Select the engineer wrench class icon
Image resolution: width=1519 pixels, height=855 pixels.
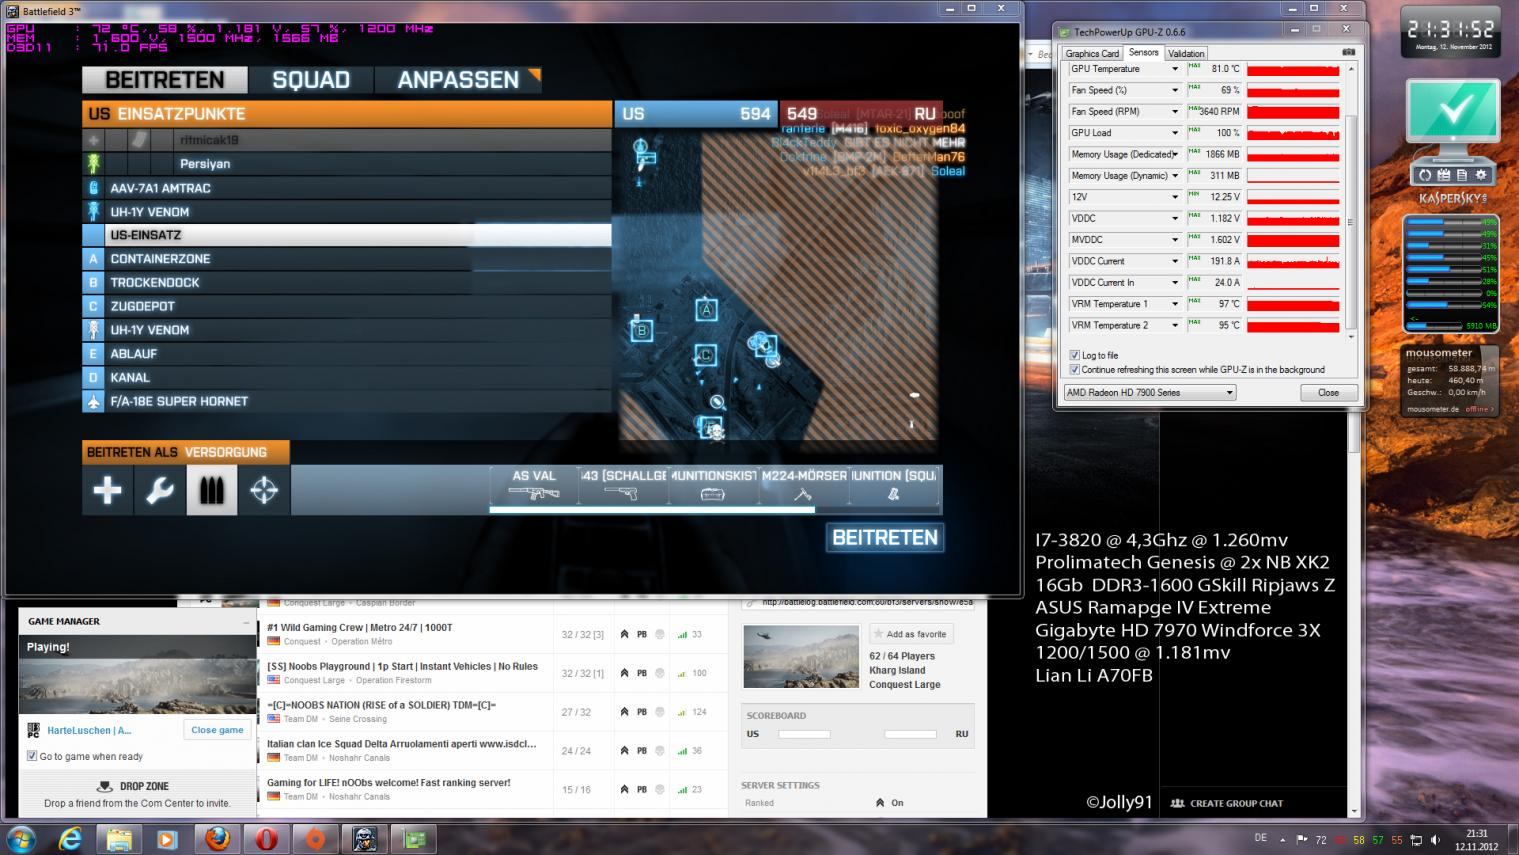[x=160, y=490]
